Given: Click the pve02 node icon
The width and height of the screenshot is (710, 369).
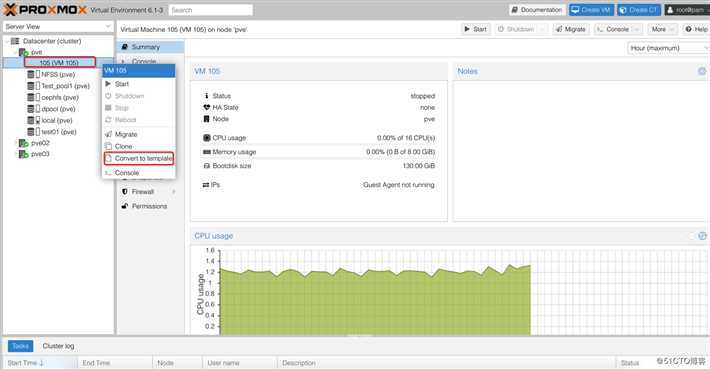Looking at the screenshot, I should (23, 143).
